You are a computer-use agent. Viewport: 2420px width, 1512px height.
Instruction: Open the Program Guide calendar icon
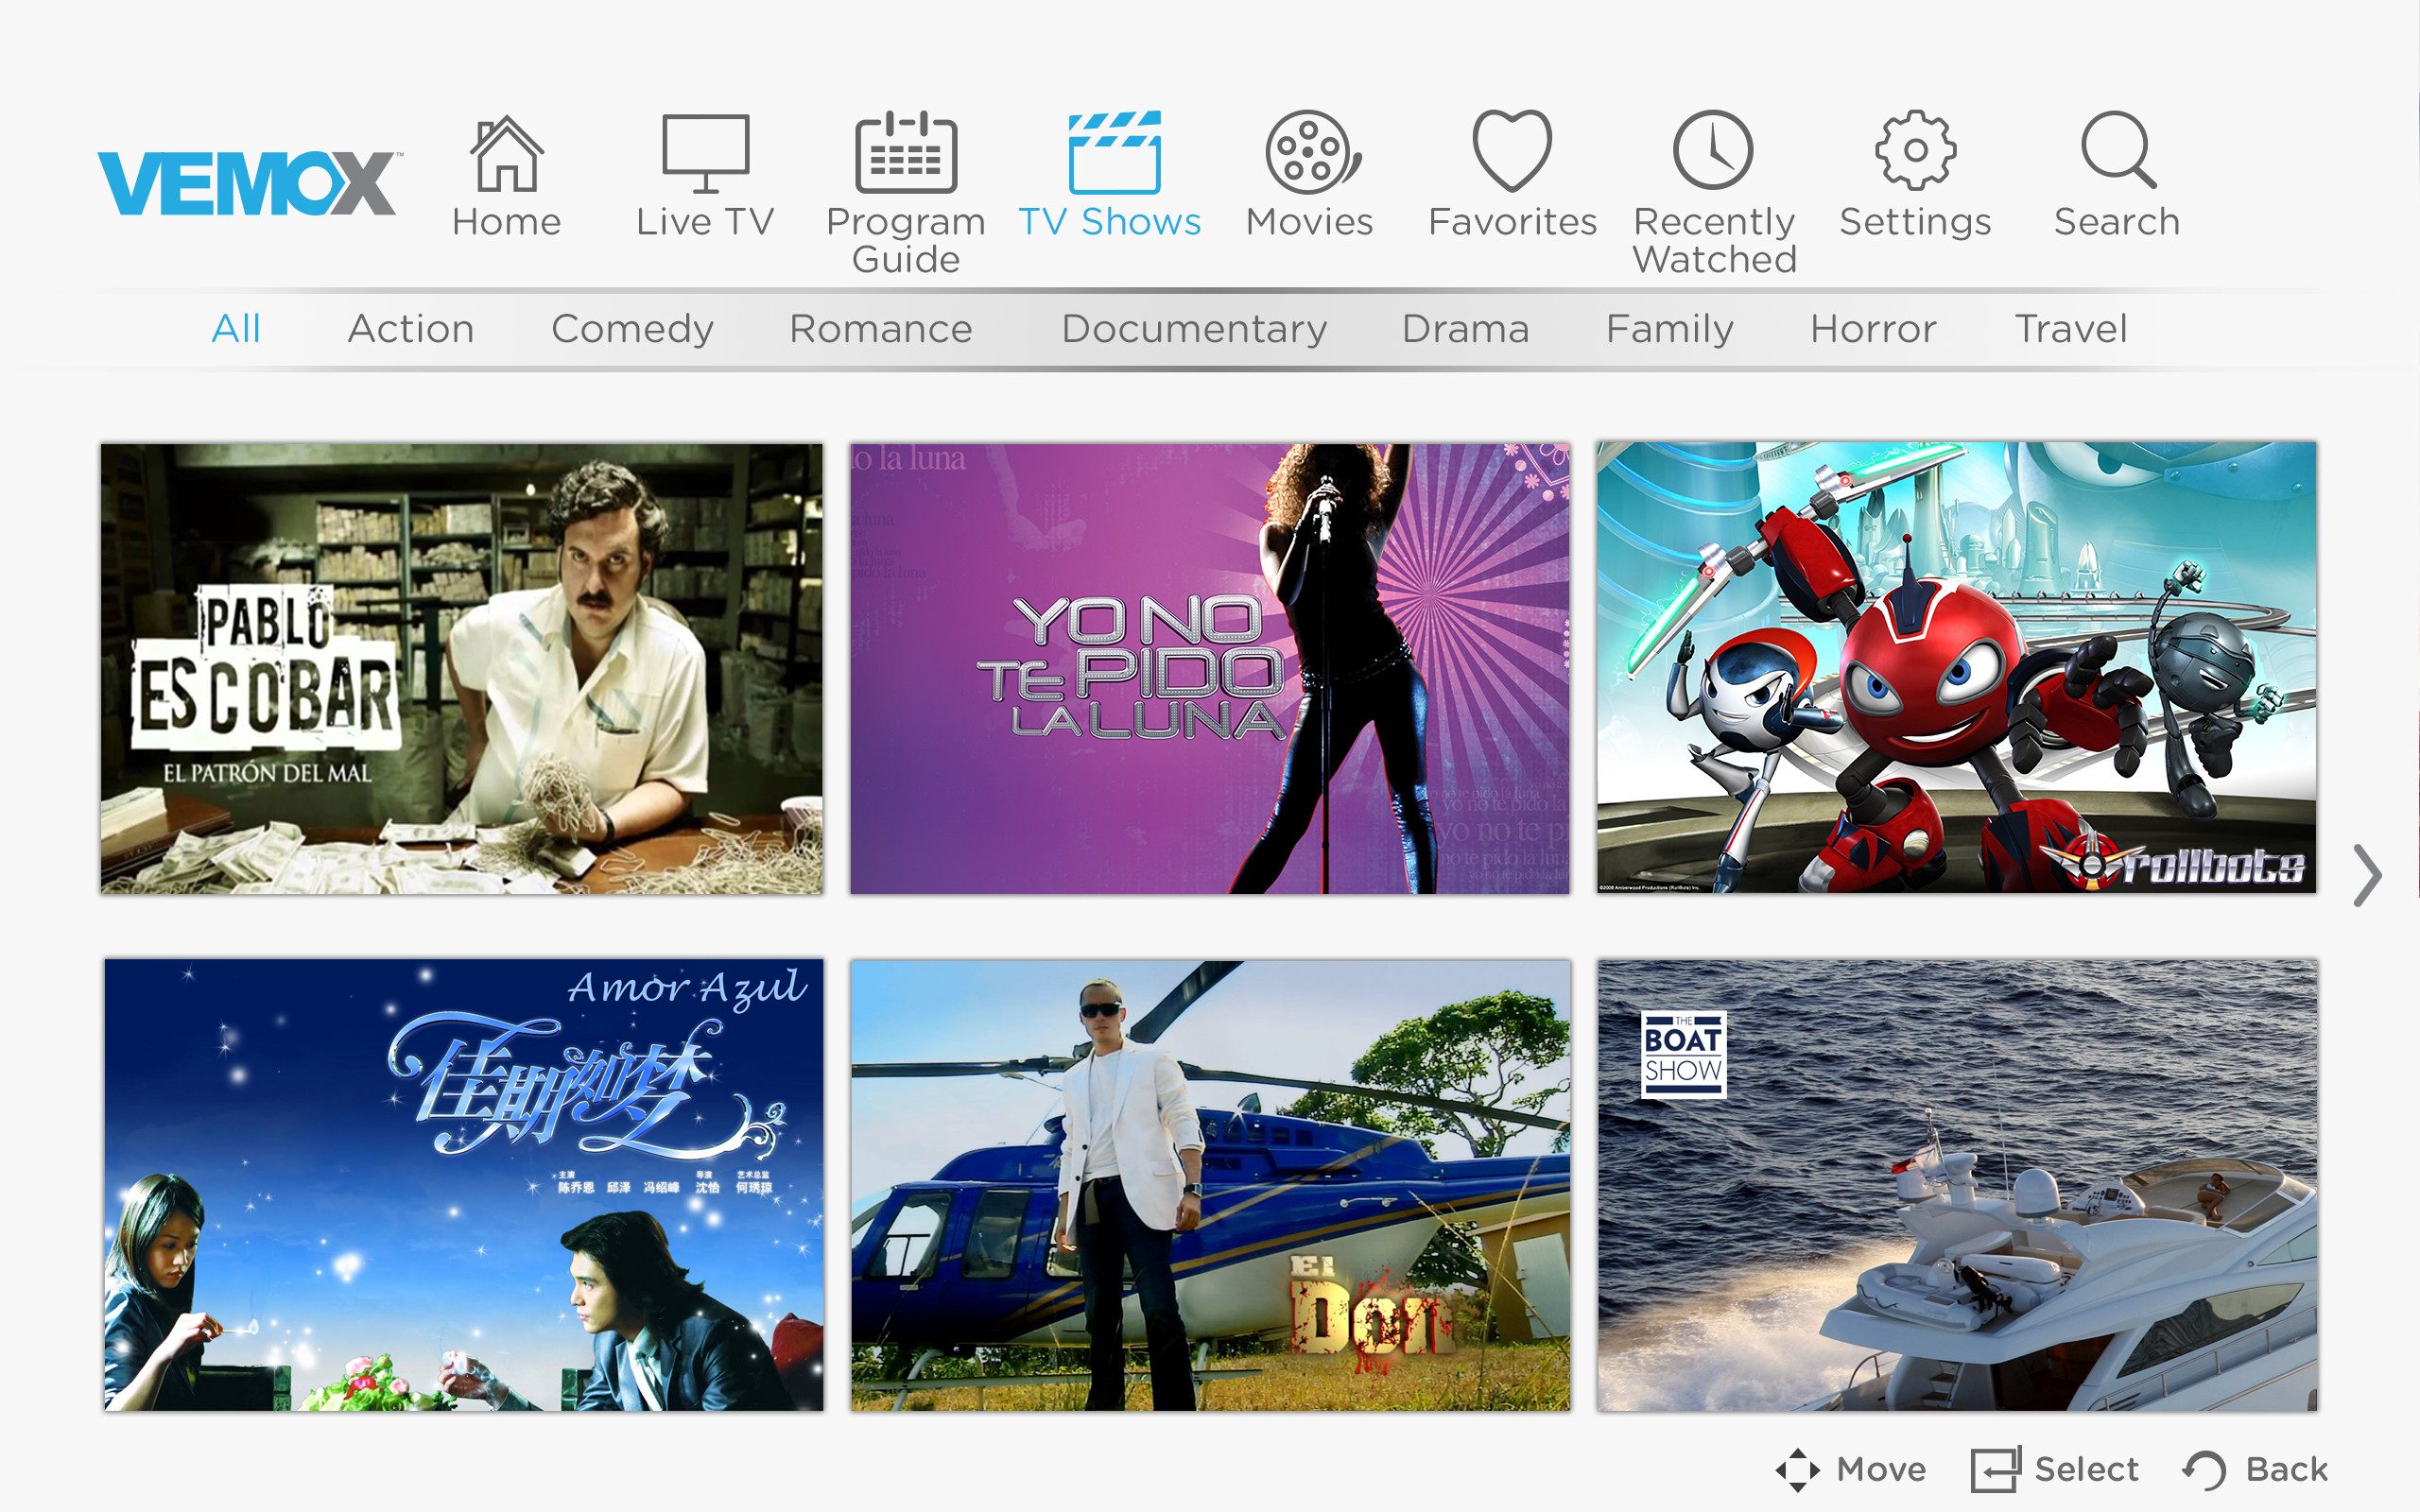pyautogui.click(x=906, y=152)
